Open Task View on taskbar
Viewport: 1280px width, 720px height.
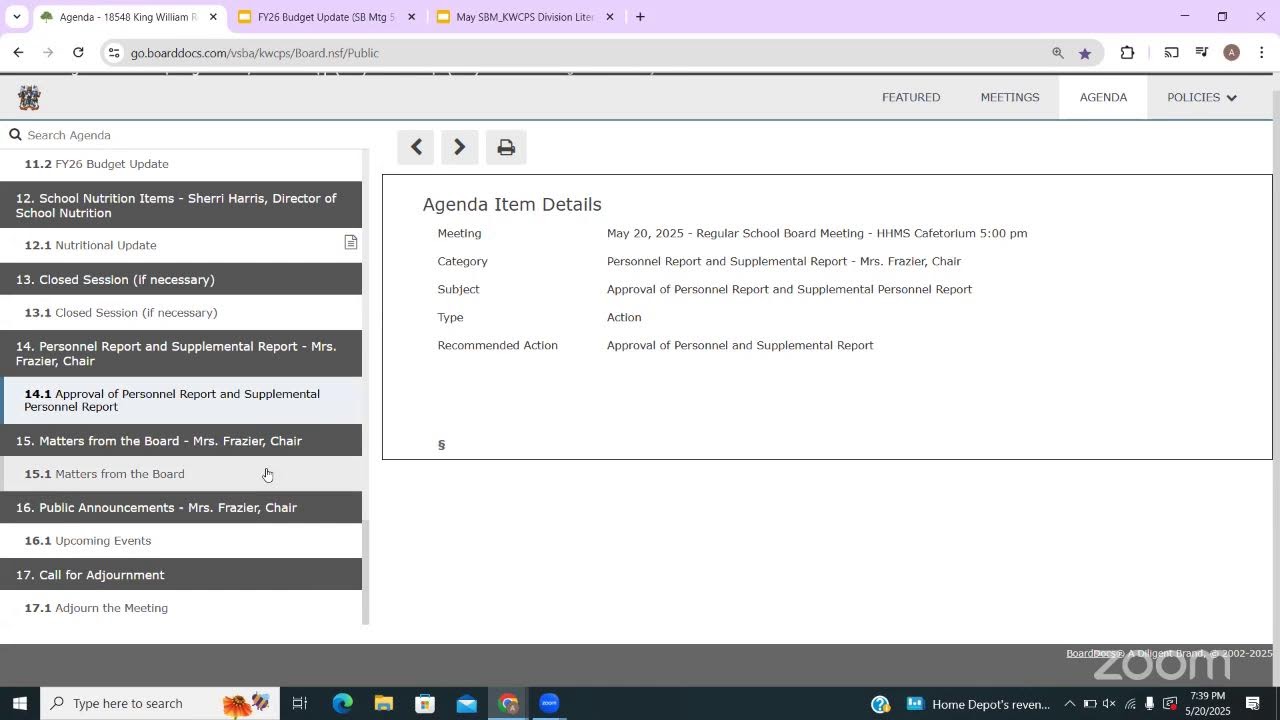[299, 703]
